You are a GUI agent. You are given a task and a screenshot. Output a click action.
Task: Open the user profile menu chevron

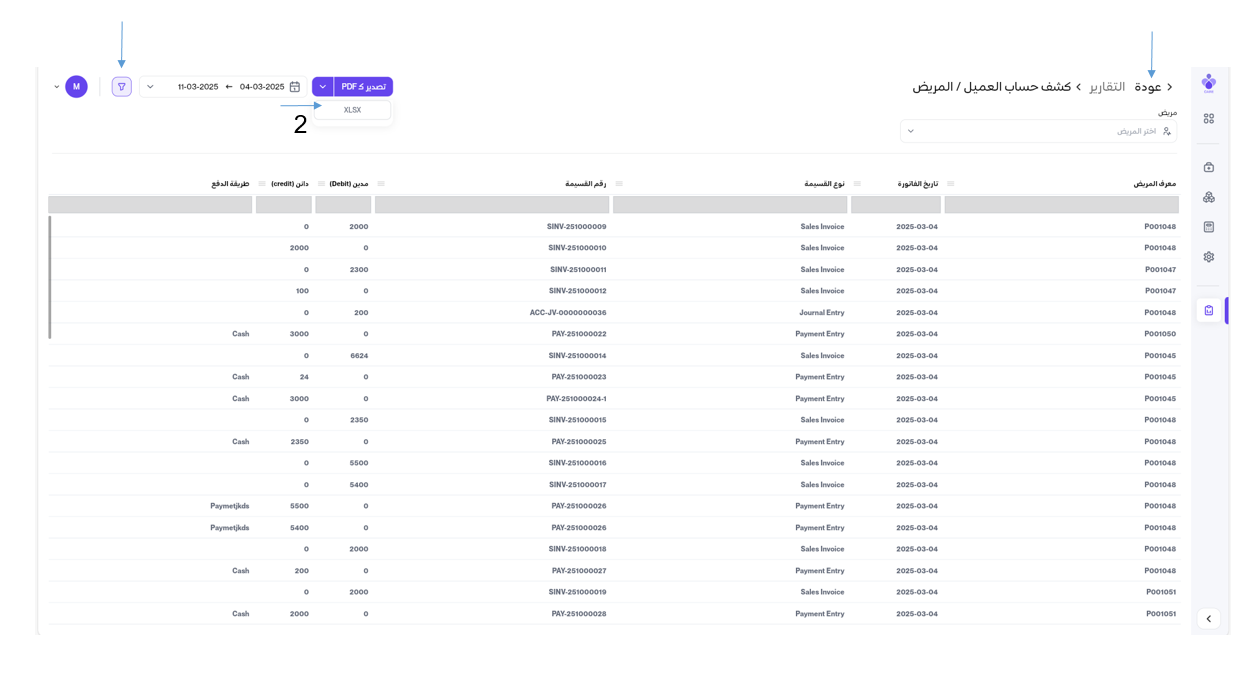[56, 87]
